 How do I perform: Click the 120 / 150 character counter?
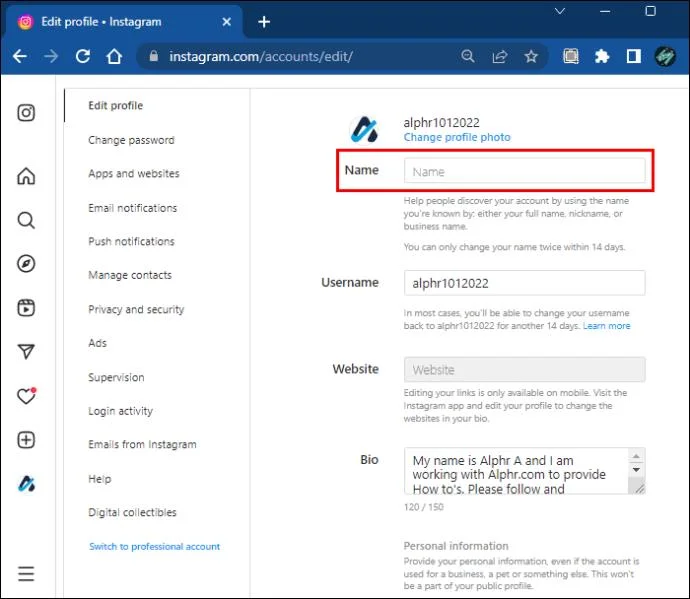click(x=423, y=507)
